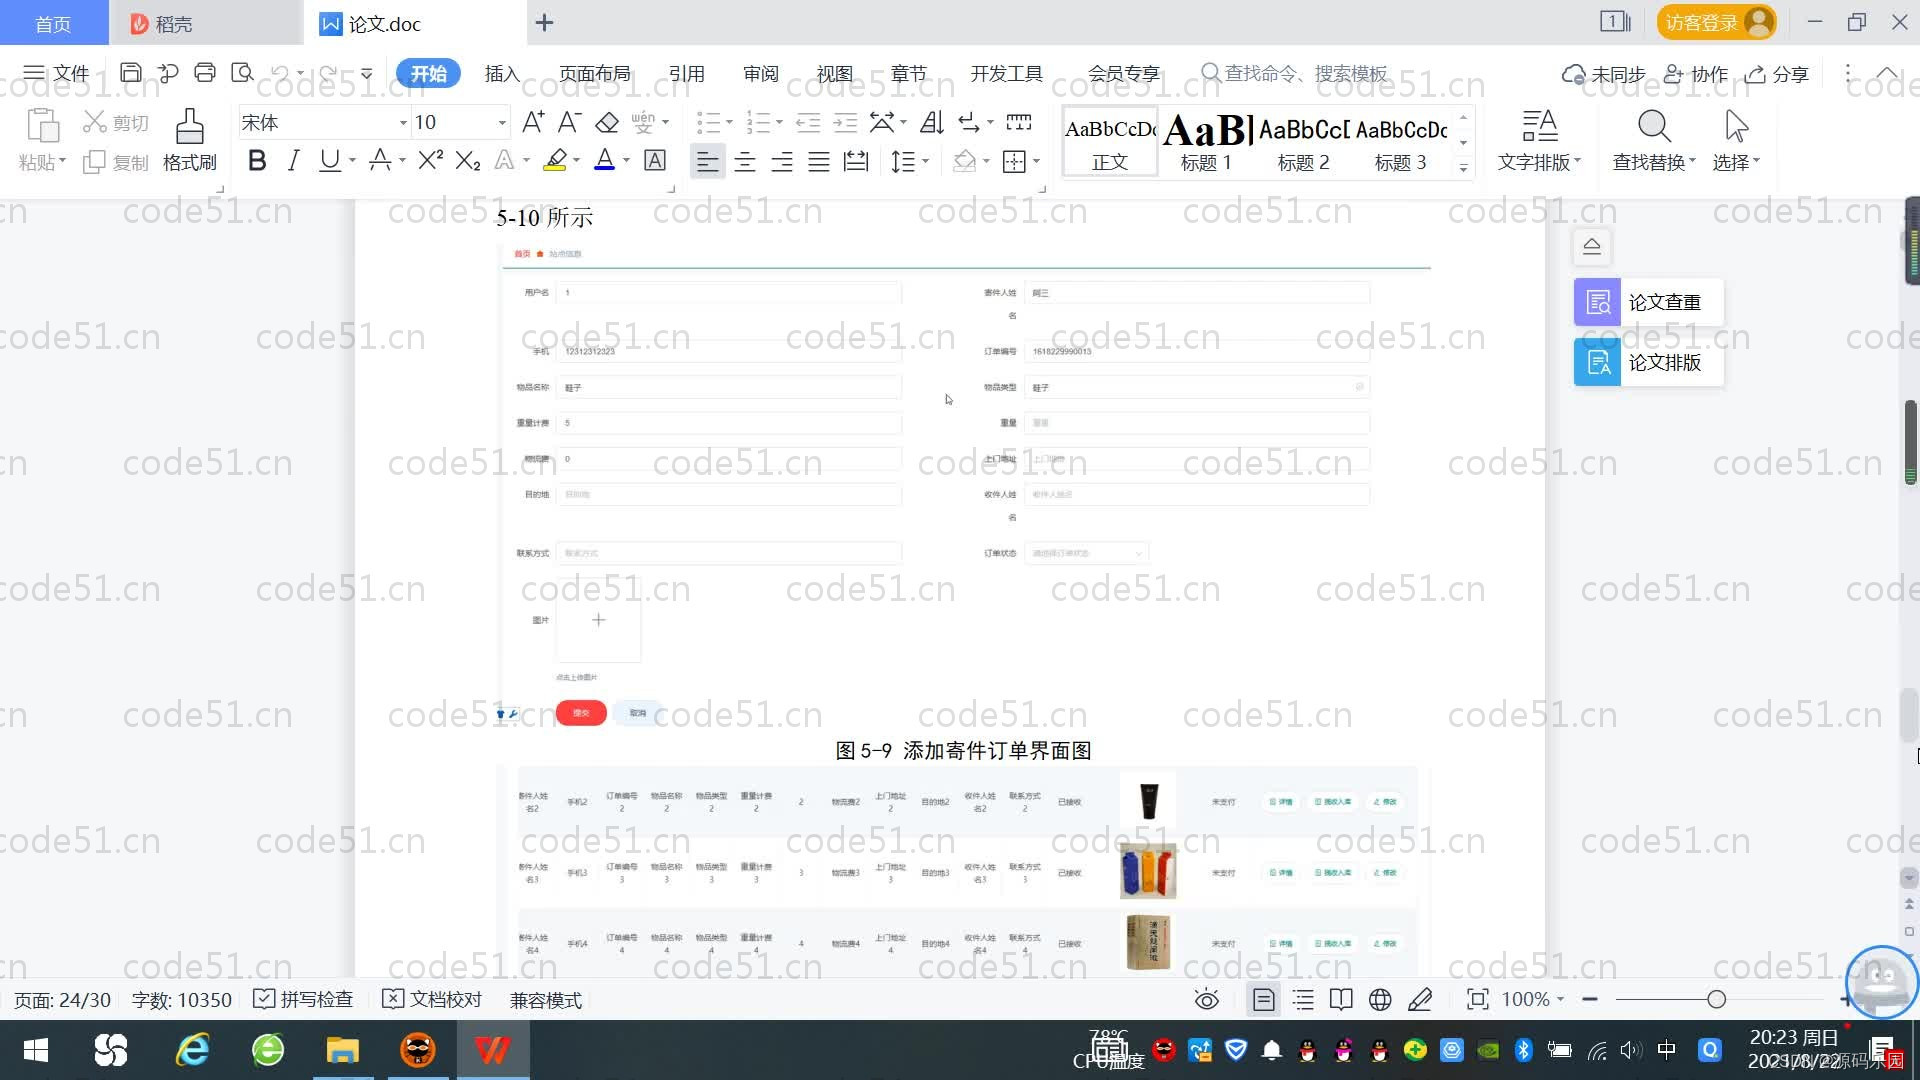Switch to the 插入 ribbon tab
Screen dimensions: 1920x1080
501,73
